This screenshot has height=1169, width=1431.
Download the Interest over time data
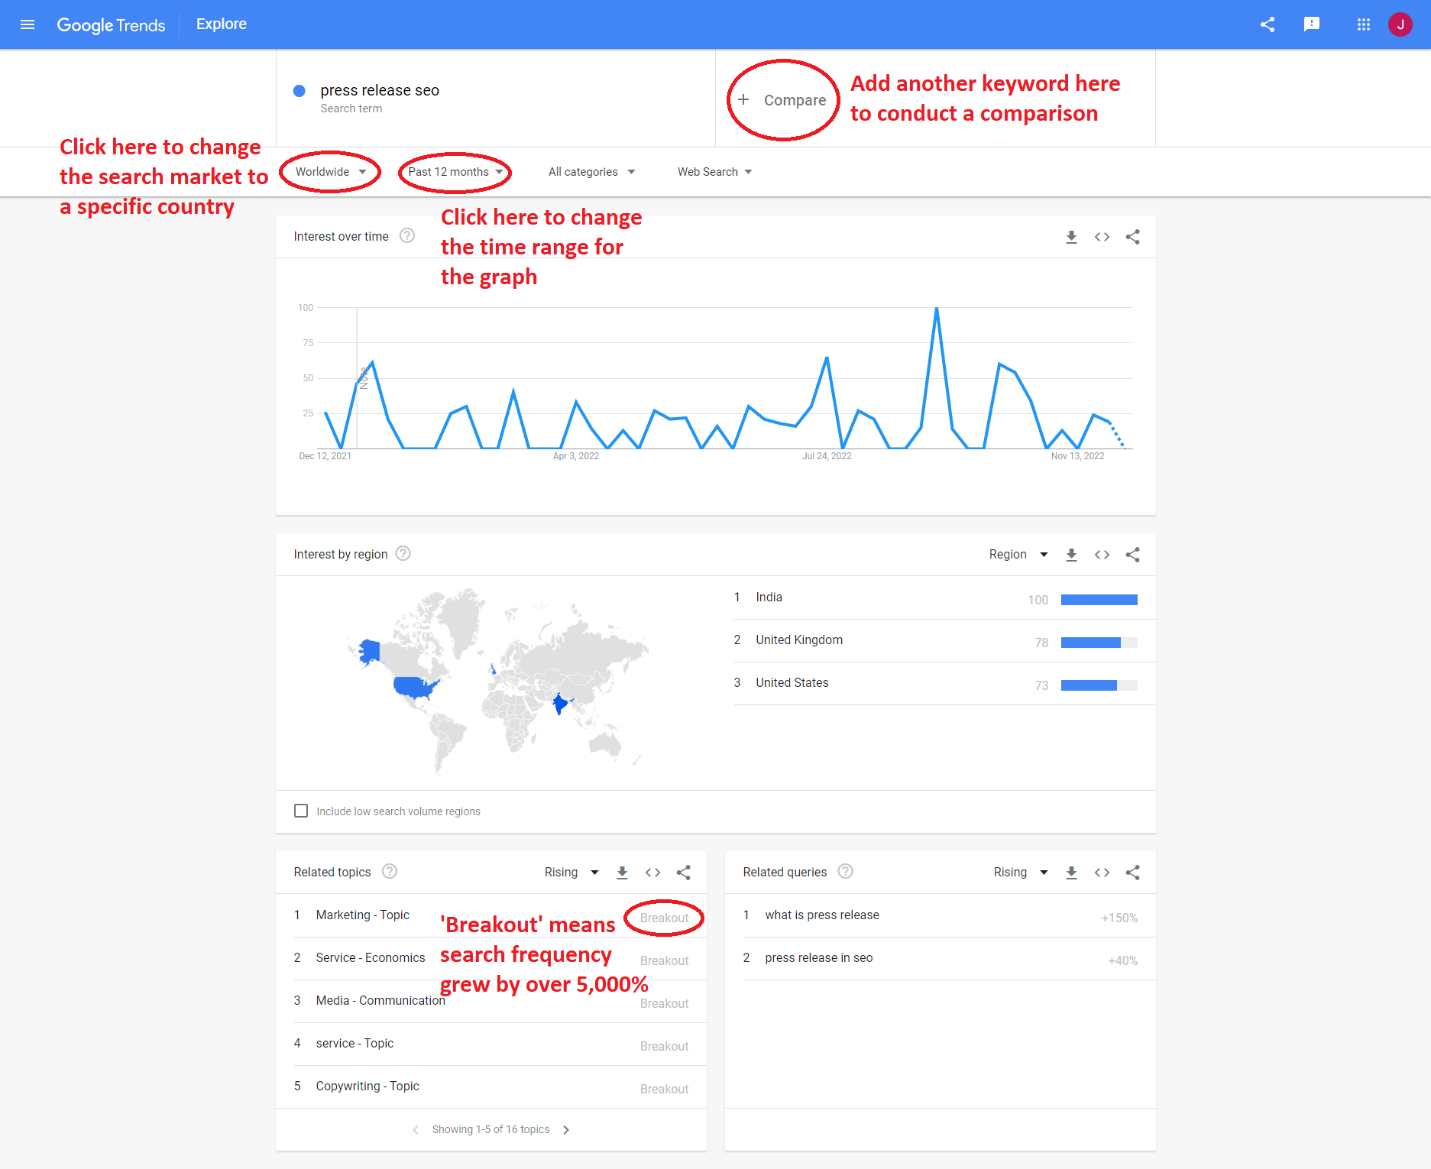point(1071,237)
